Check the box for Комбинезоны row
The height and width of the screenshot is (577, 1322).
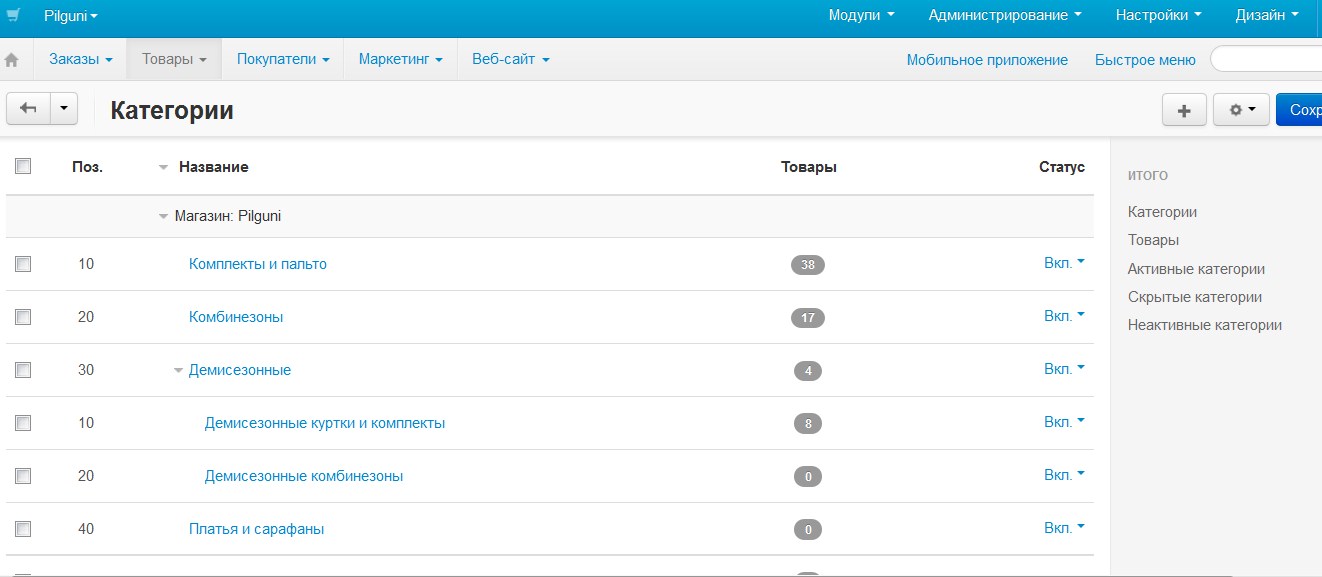pyautogui.click(x=23, y=317)
